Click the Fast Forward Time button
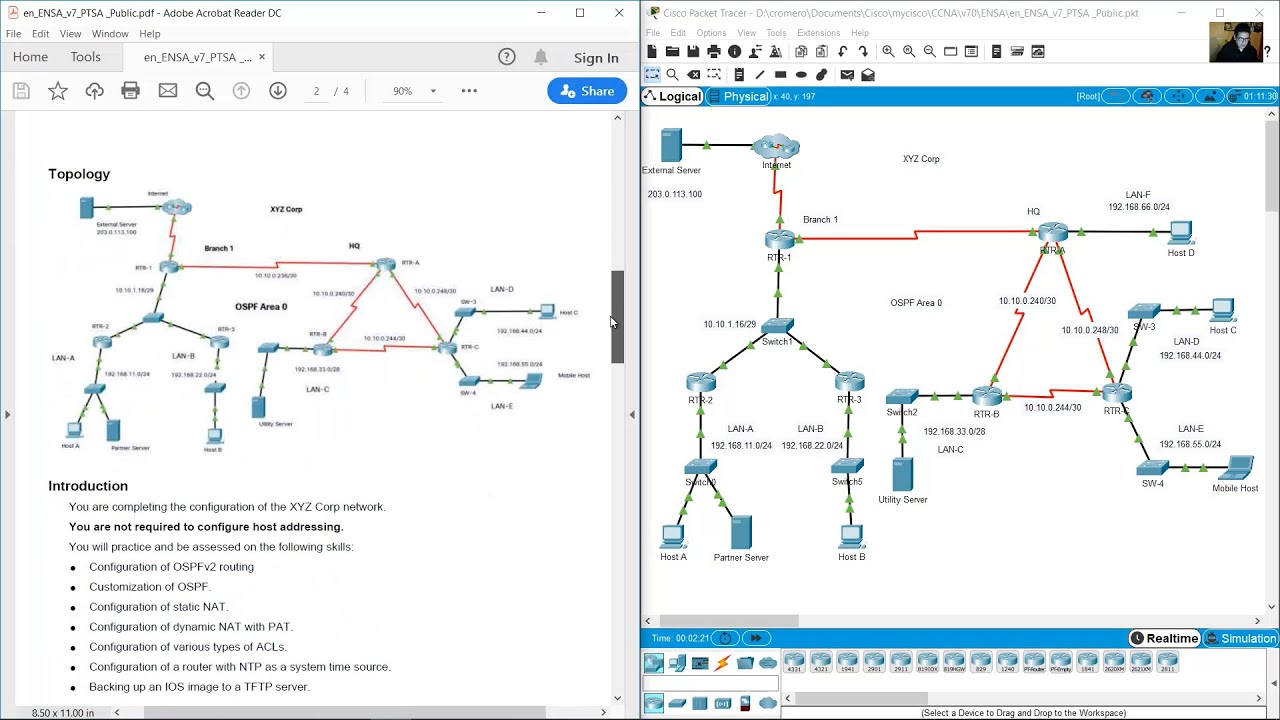Screen dimensions: 1280x720 point(756,638)
